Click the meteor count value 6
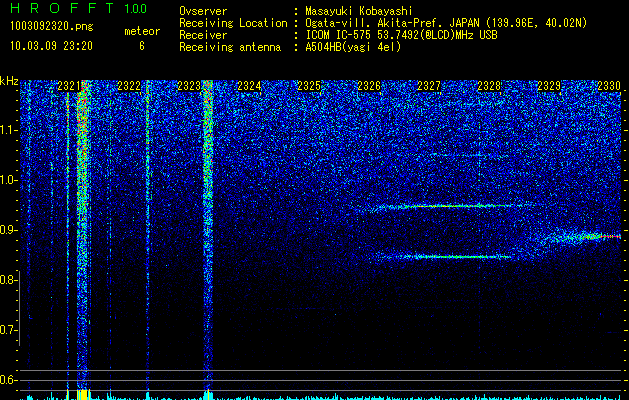 click(x=142, y=46)
